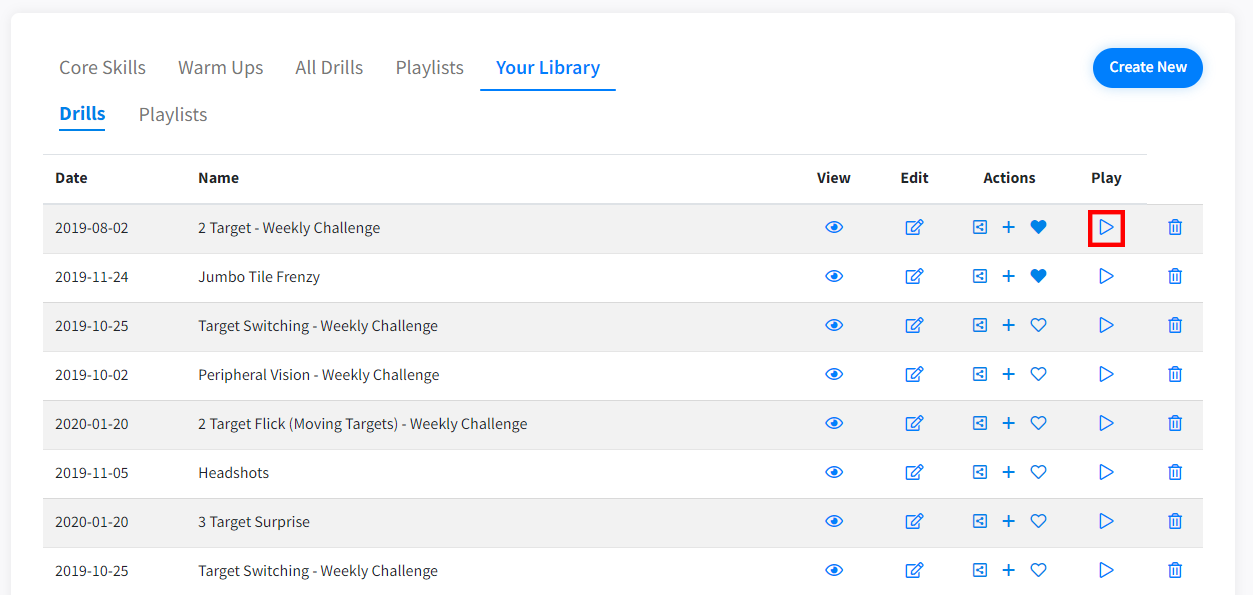Select the Playlists sub-tab under Your Library
This screenshot has height=595, width=1253.
pos(173,115)
